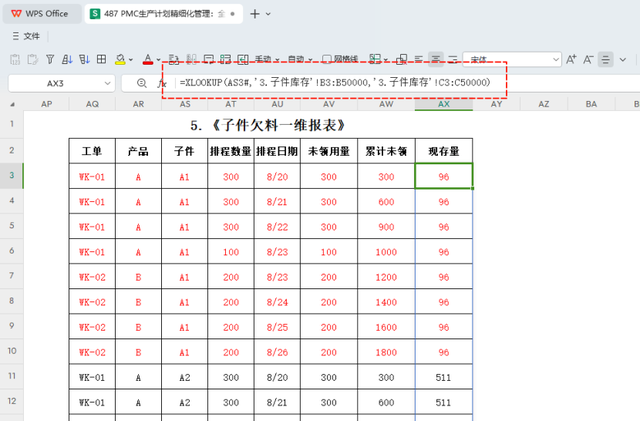Sort ascending with the A-arrow icon
Viewport: 640px width, 421px height.
(x=67, y=60)
